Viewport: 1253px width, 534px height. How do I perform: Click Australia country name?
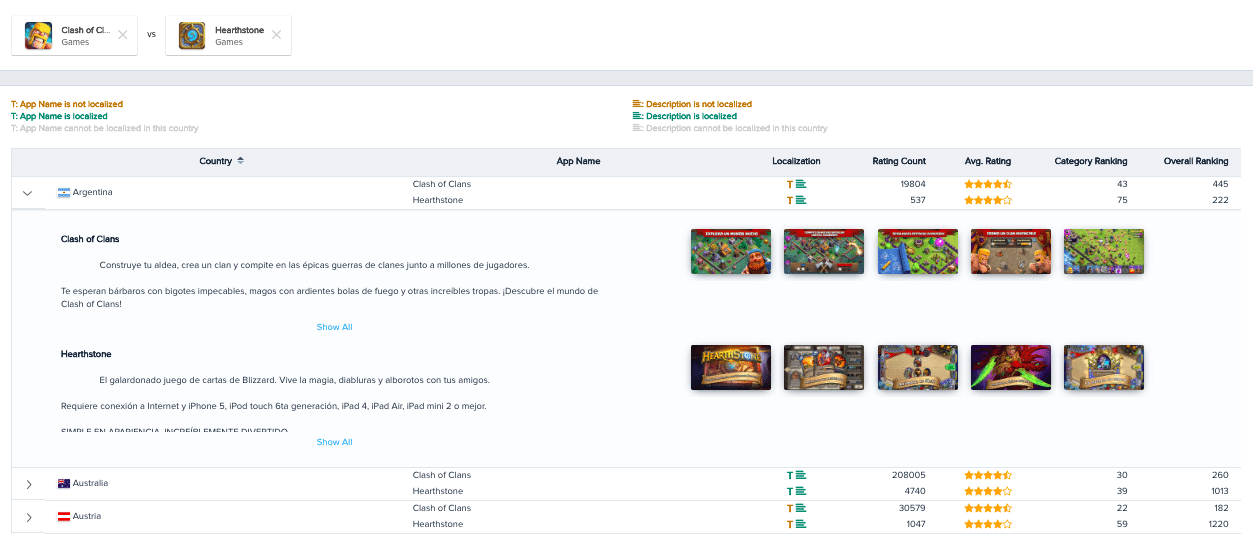(x=90, y=483)
